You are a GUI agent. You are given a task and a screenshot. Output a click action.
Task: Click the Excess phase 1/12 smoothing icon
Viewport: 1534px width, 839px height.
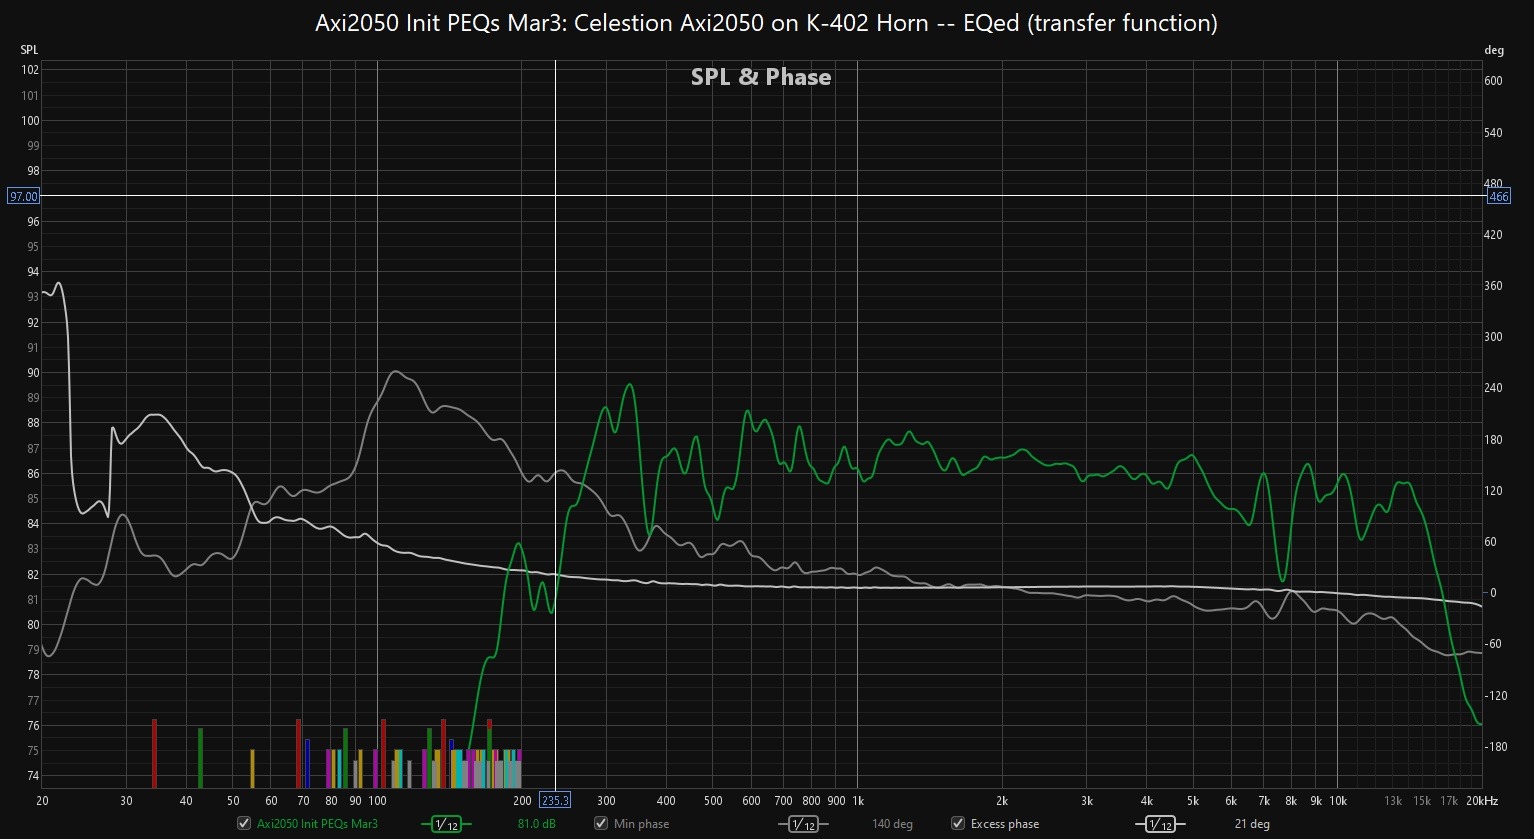1160,825
